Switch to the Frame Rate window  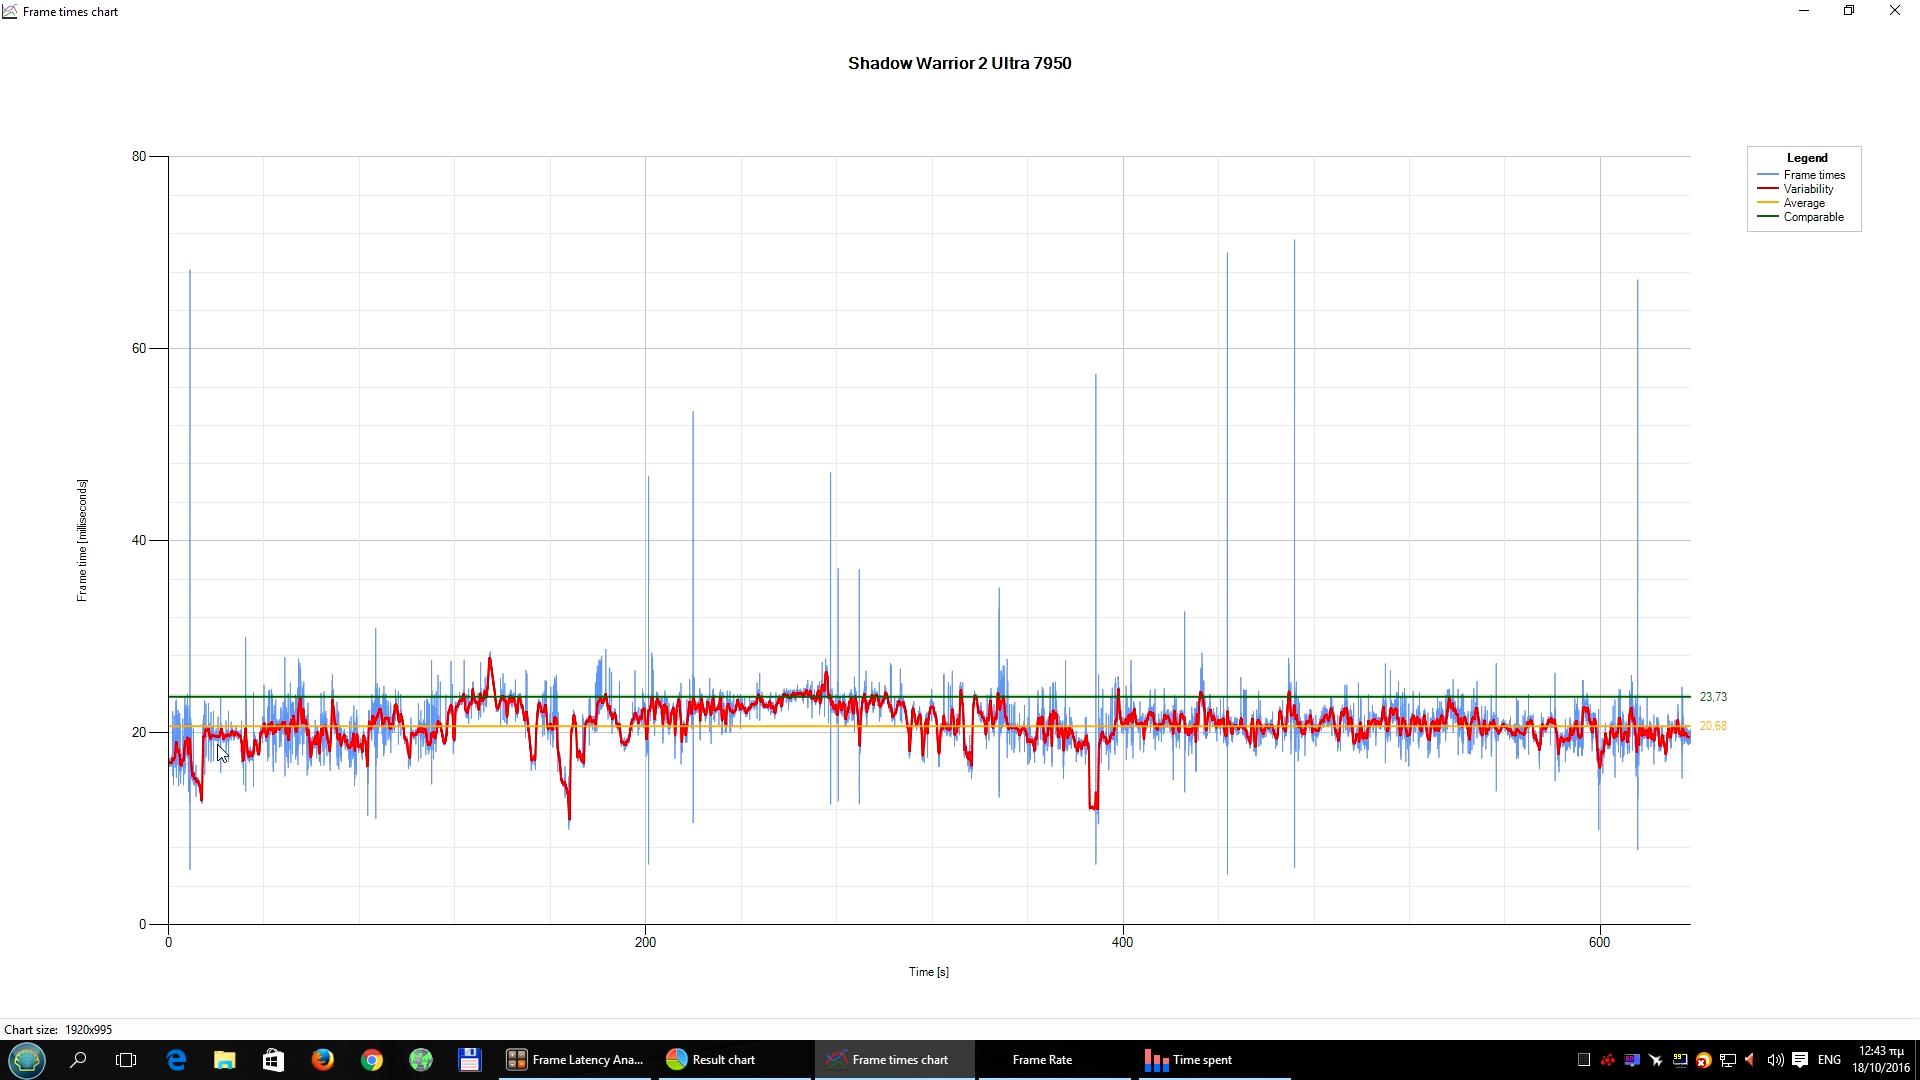pyautogui.click(x=1055, y=1059)
